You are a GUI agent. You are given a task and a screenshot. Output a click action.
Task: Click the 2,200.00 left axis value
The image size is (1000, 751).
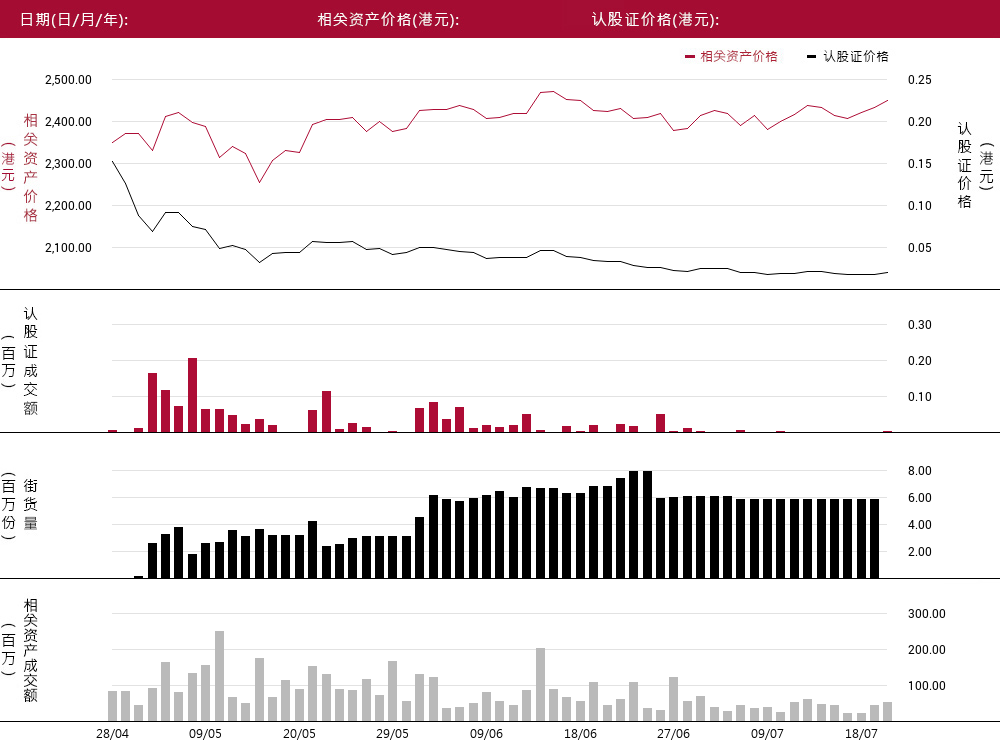68,206
